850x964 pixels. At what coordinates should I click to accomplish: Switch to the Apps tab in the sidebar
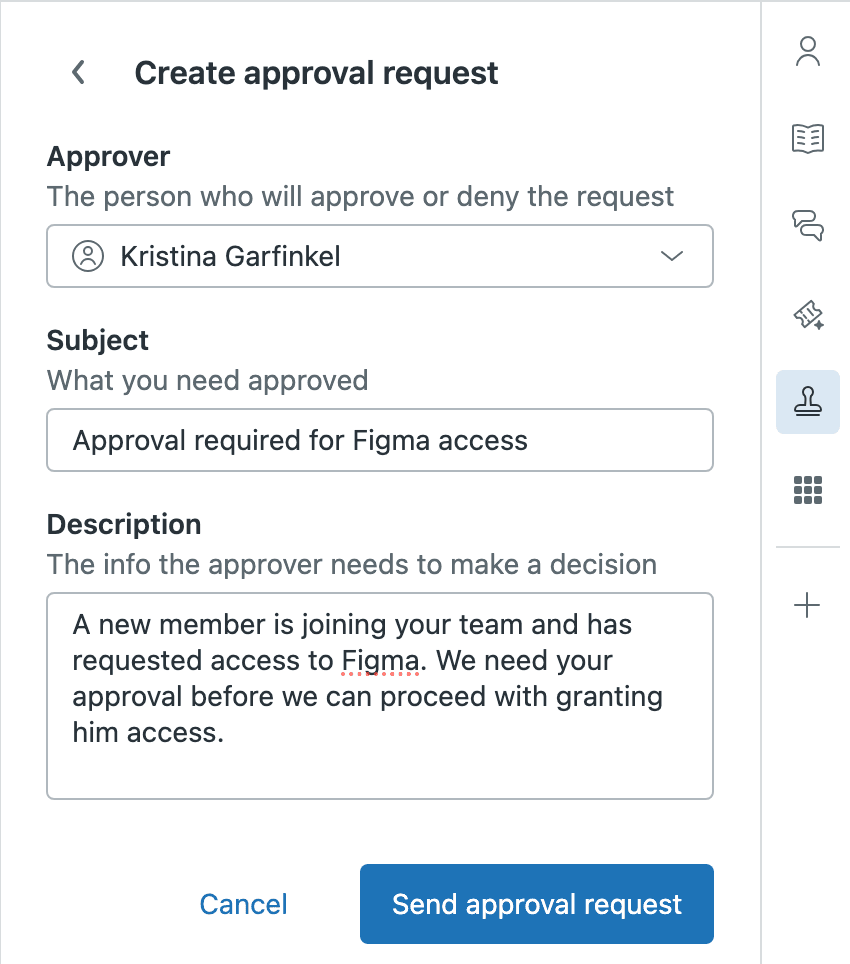[x=808, y=490]
